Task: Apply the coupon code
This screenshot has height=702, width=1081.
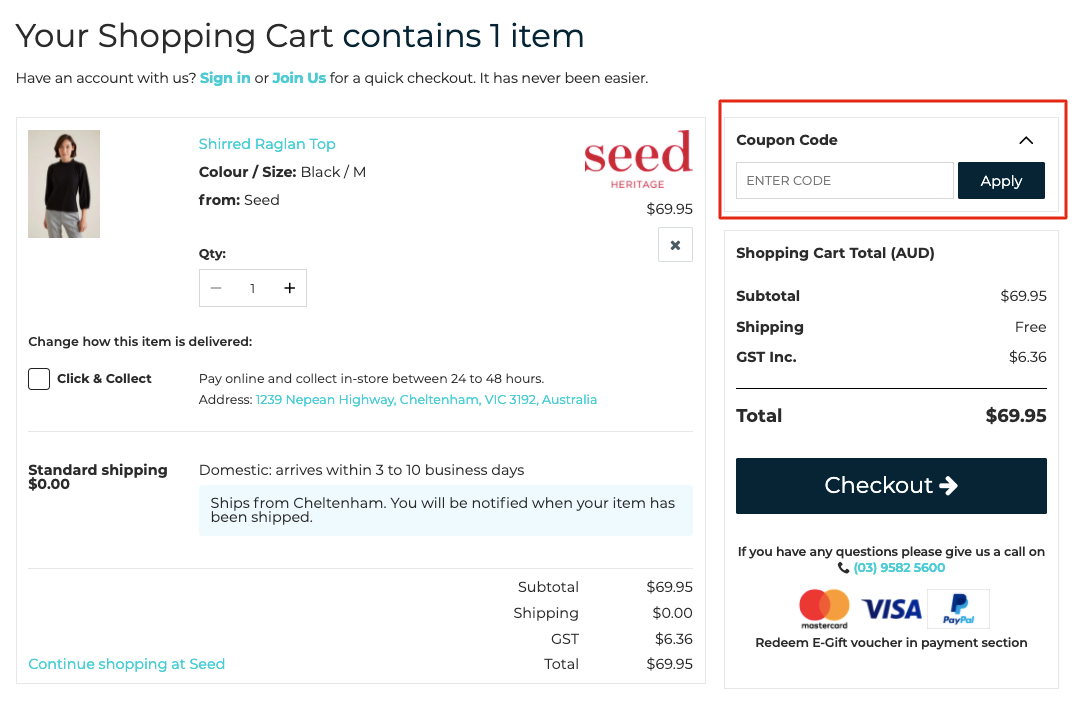Action: tap(1001, 181)
